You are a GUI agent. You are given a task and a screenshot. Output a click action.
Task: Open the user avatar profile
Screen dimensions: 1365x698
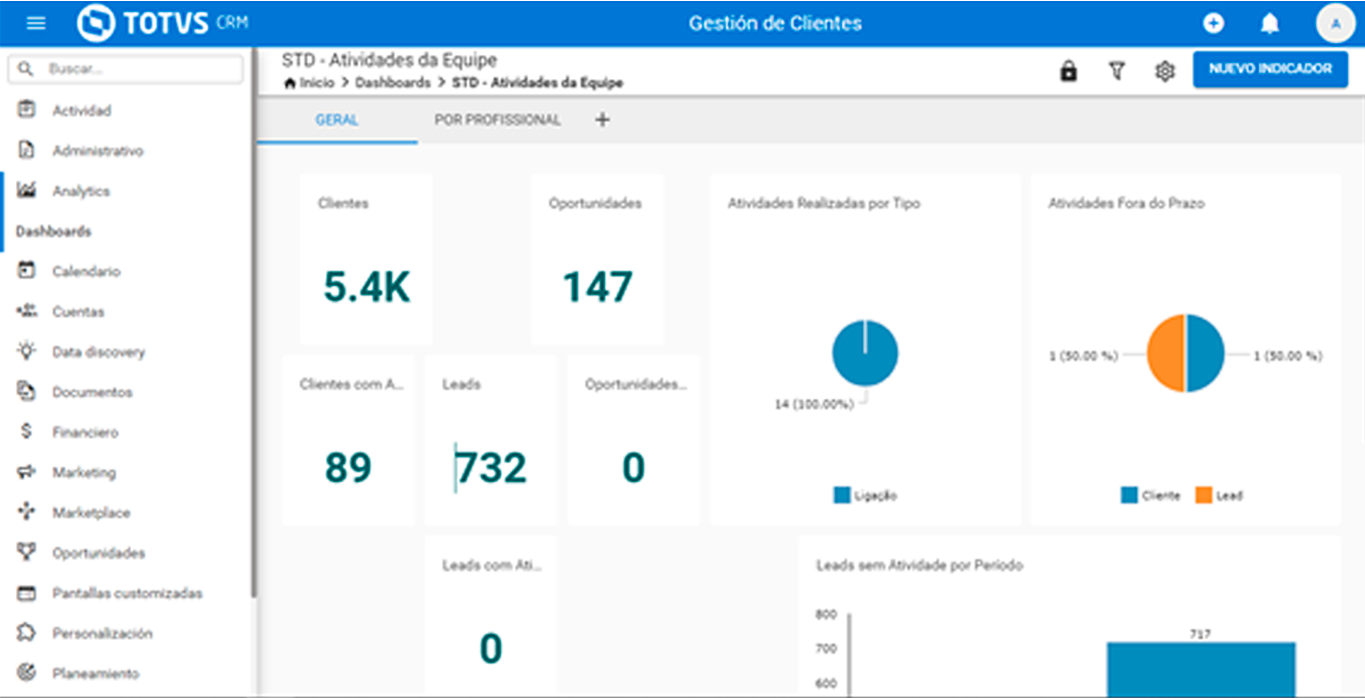pyautogui.click(x=1335, y=23)
